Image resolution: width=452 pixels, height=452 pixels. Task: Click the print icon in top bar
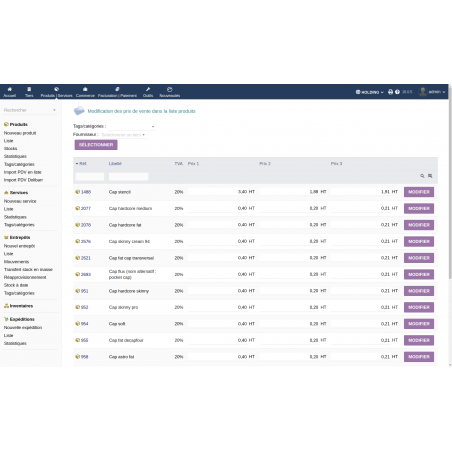click(x=390, y=92)
